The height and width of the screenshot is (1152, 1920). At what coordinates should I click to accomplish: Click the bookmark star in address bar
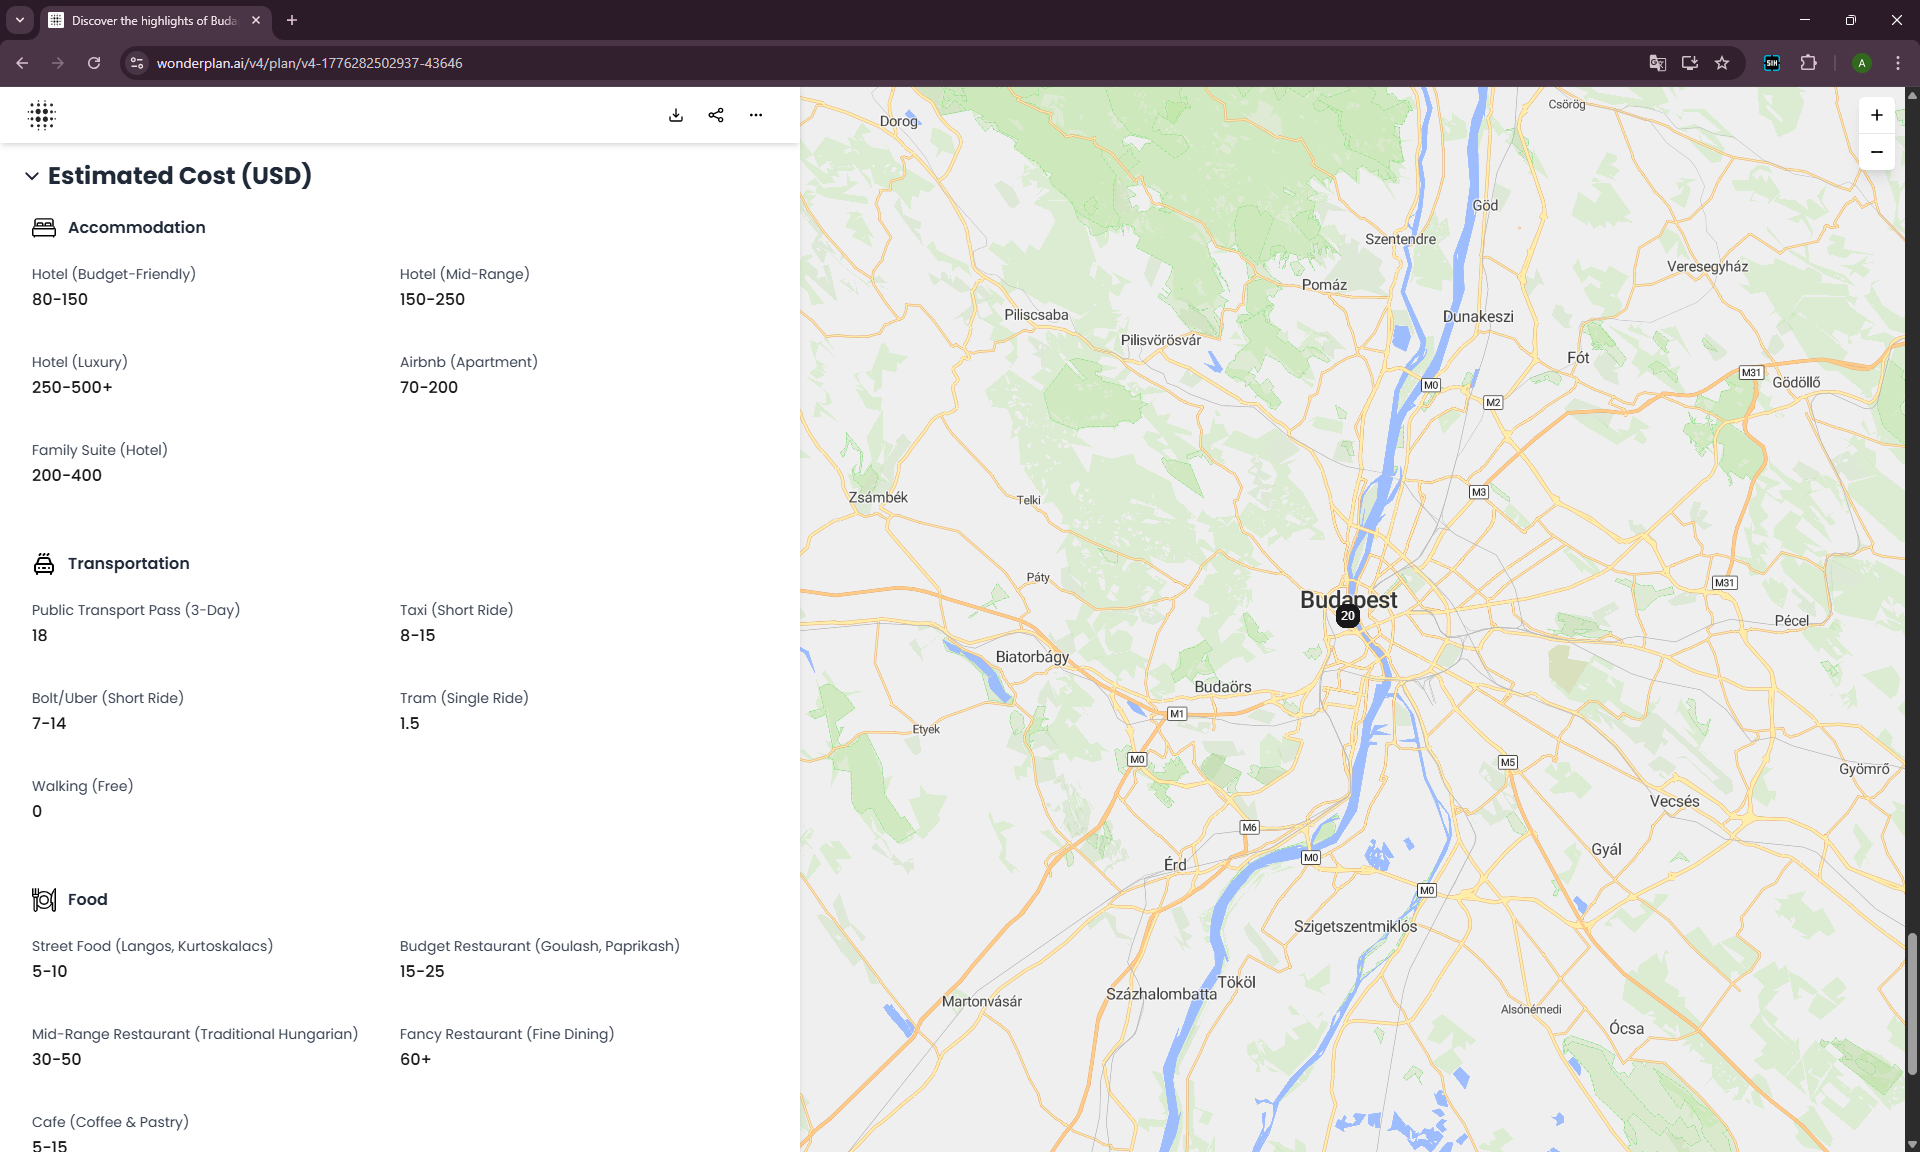(1722, 63)
